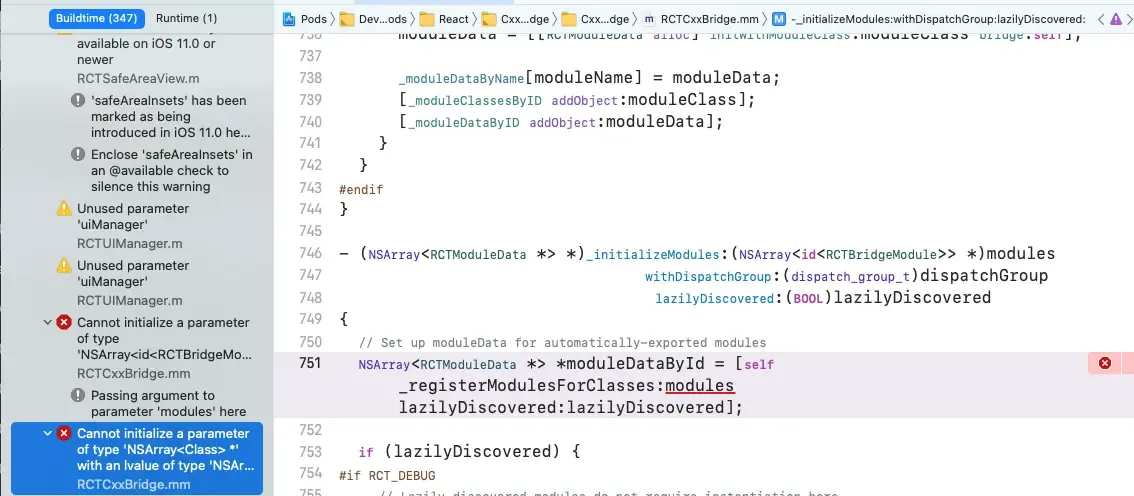Click 'if (lazilyDiscovered)' on line 753
Screen dimensions: 1134x496
460,452
